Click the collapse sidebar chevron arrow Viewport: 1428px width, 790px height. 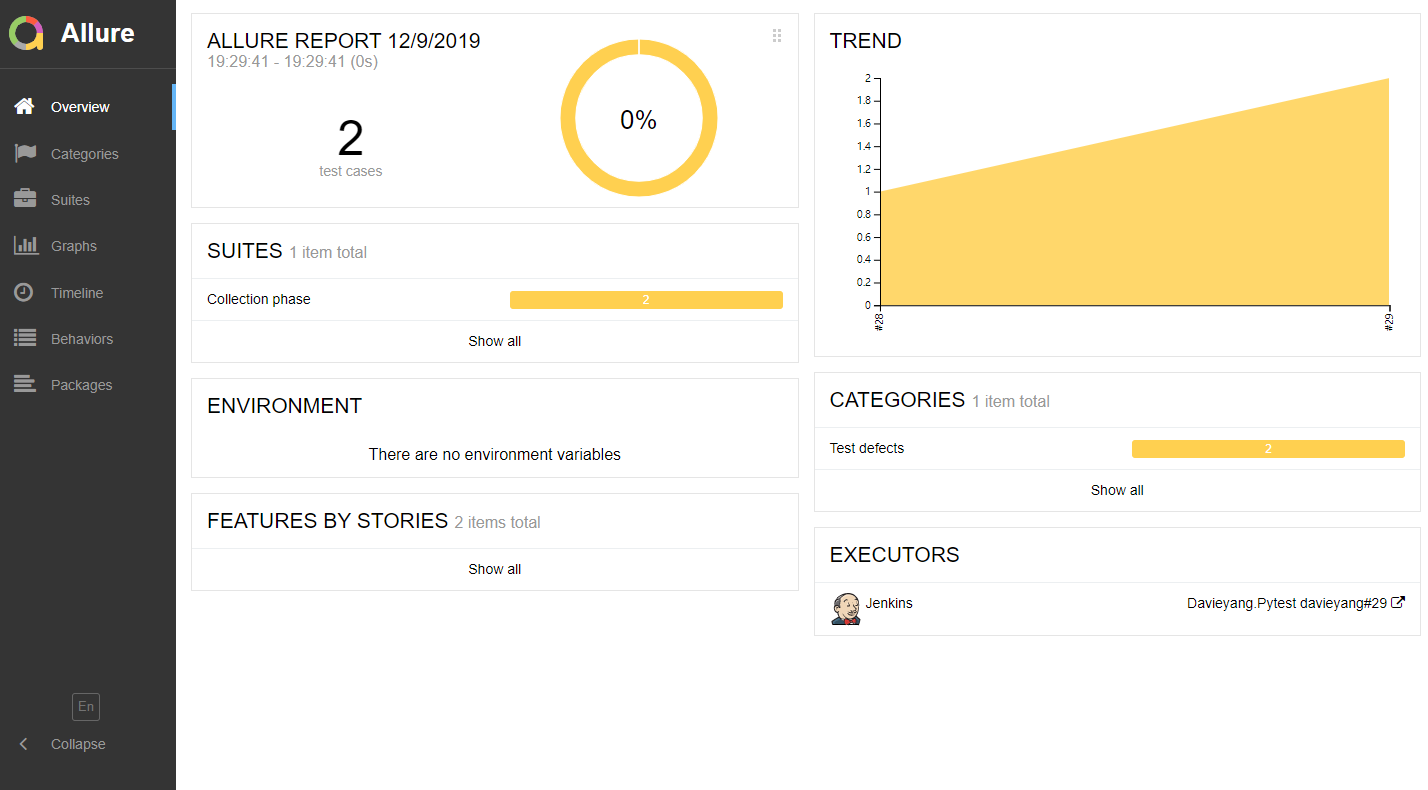24,744
